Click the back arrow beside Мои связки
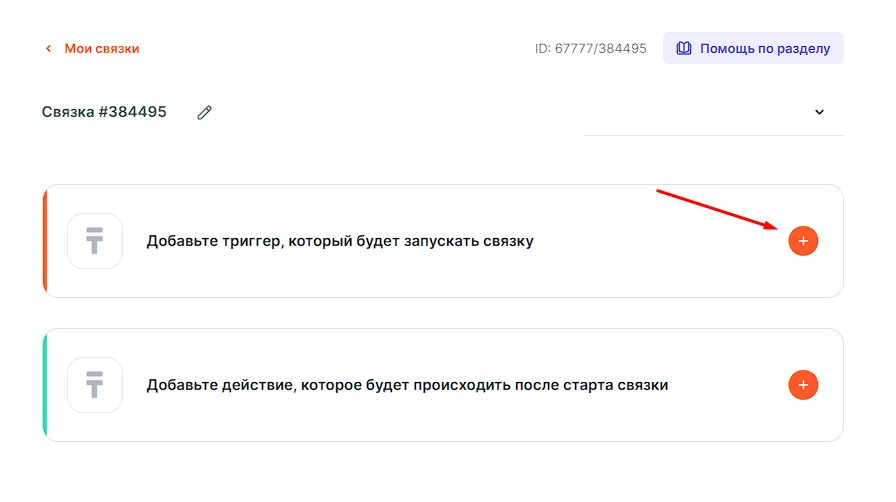This screenshot has height=502, width=896. coord(48,48)
